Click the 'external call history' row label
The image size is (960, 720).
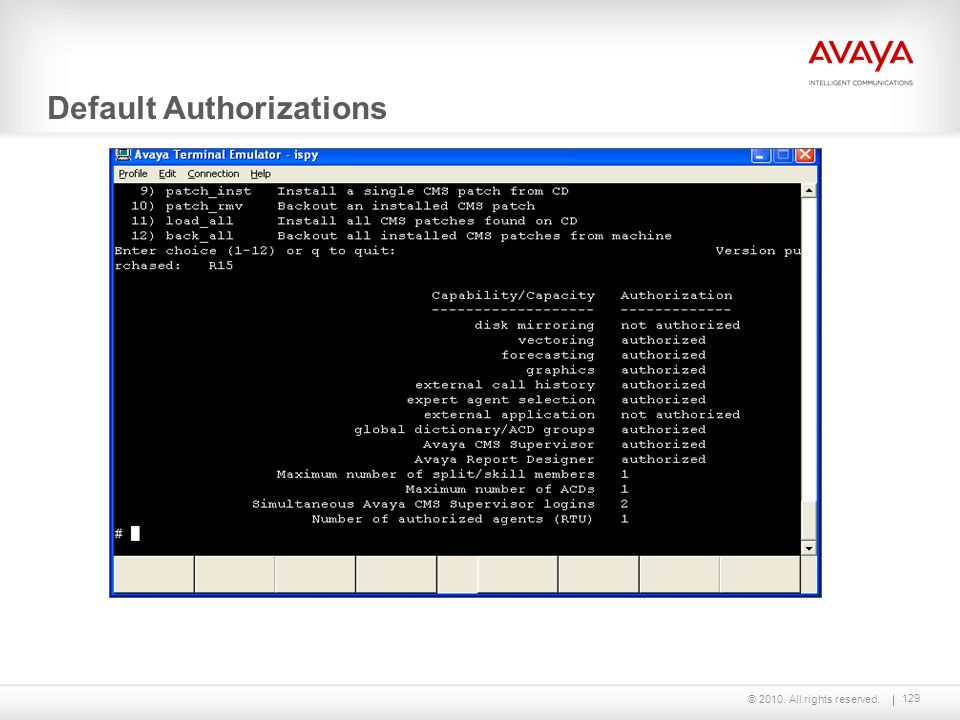(505, 385)
